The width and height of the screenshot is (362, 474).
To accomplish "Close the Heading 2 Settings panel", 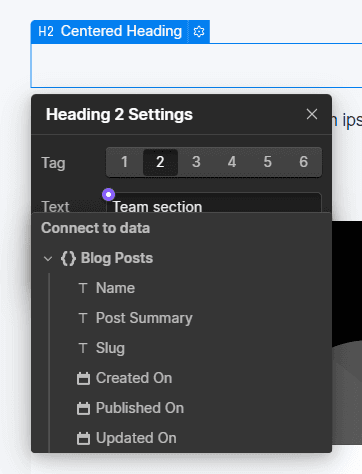I will click(312, 114).
